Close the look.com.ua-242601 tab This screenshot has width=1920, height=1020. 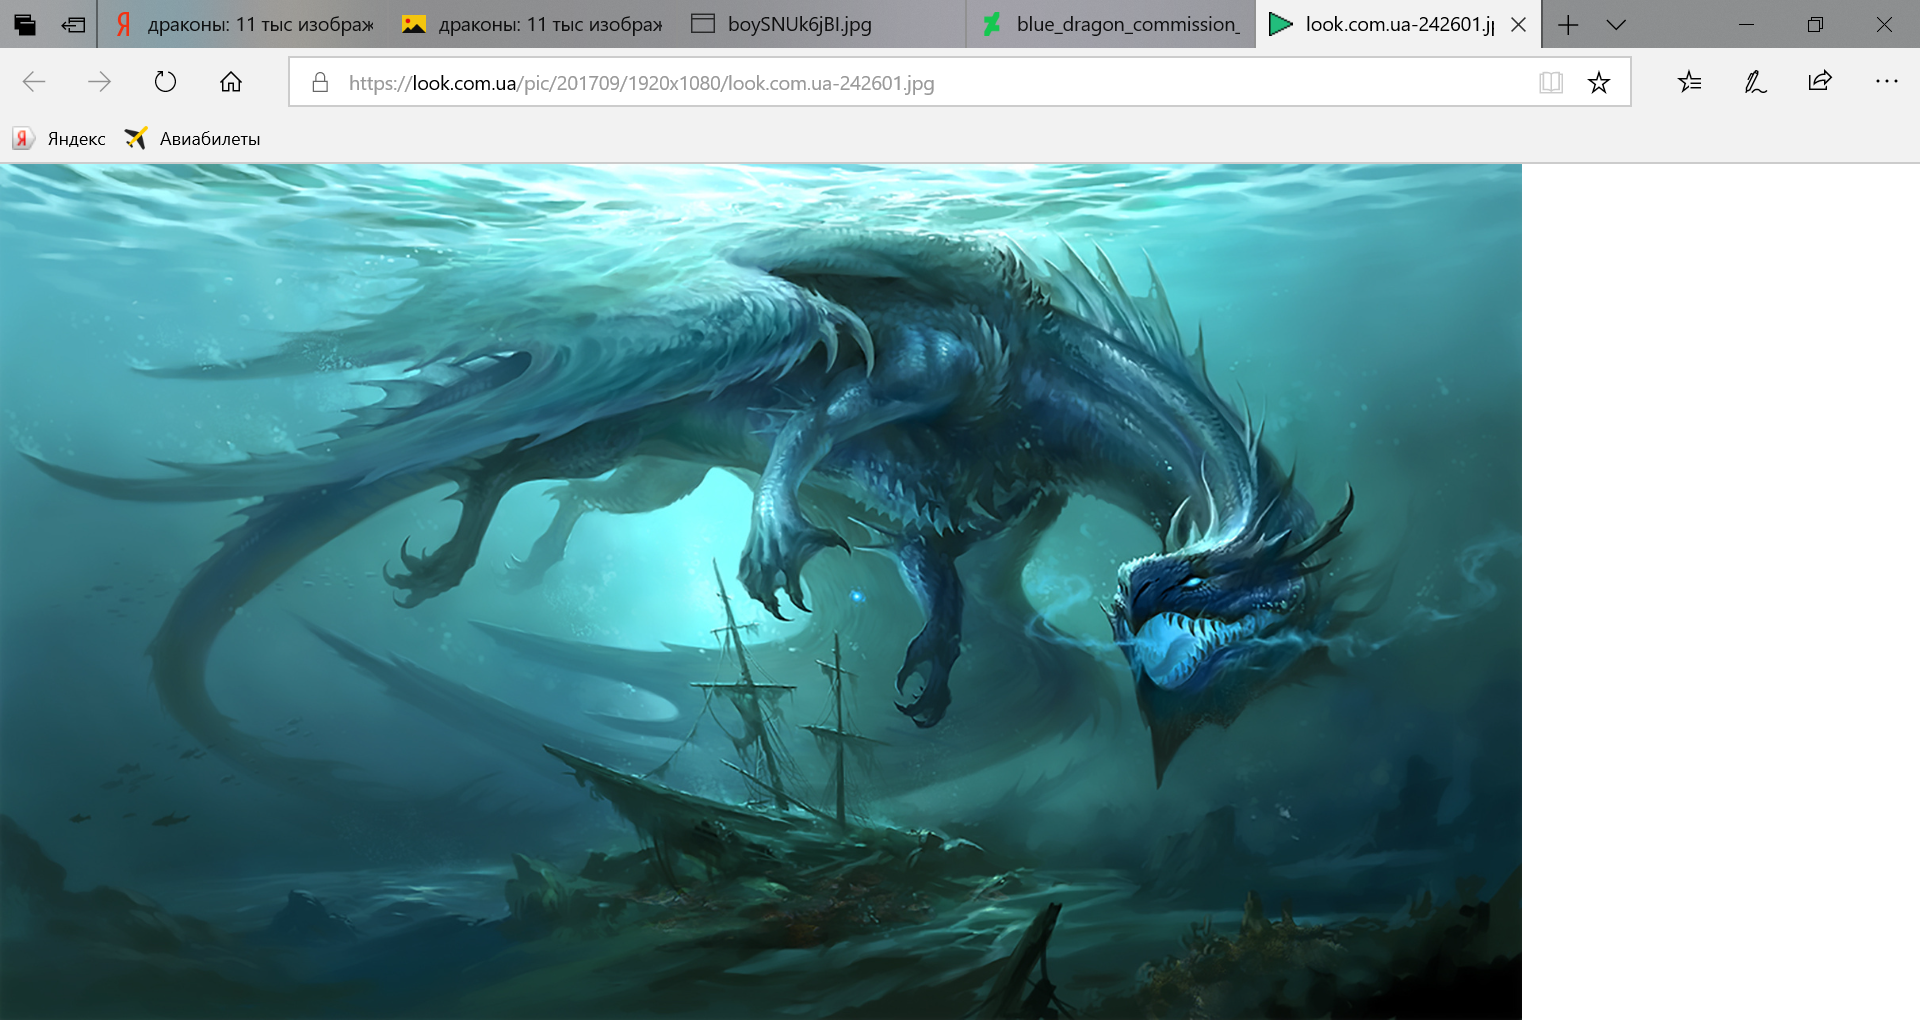click(1518, 25)
